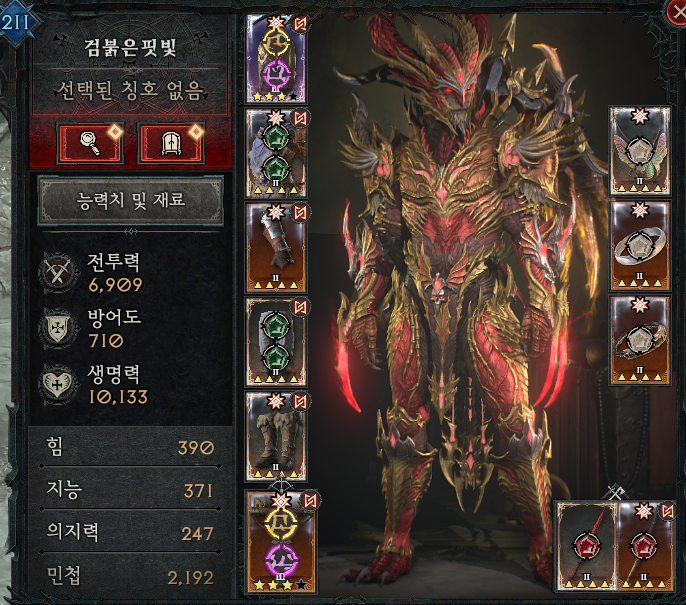
Task: Click the heart 생명력 icon
Action: [x=58, y=384]
